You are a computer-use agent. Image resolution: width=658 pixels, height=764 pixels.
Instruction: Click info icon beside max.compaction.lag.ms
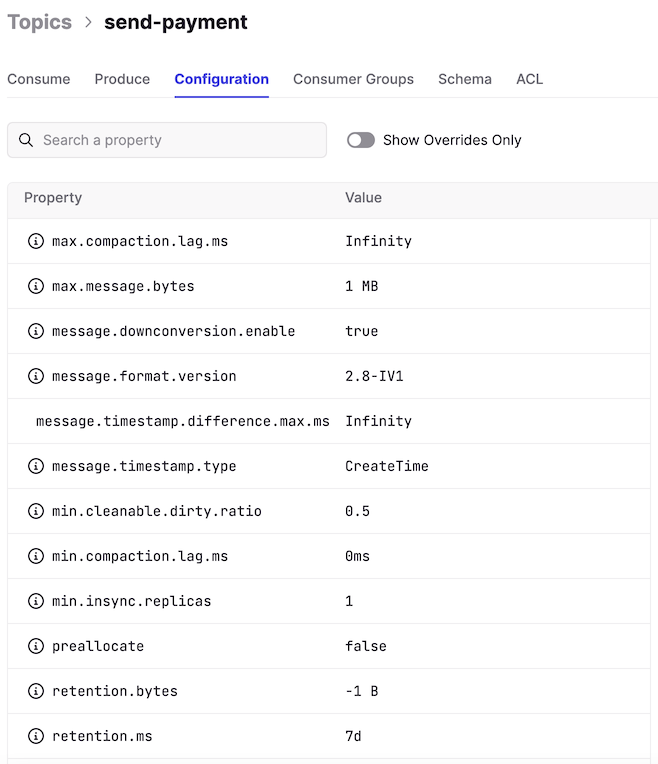[x=36, y=241]
